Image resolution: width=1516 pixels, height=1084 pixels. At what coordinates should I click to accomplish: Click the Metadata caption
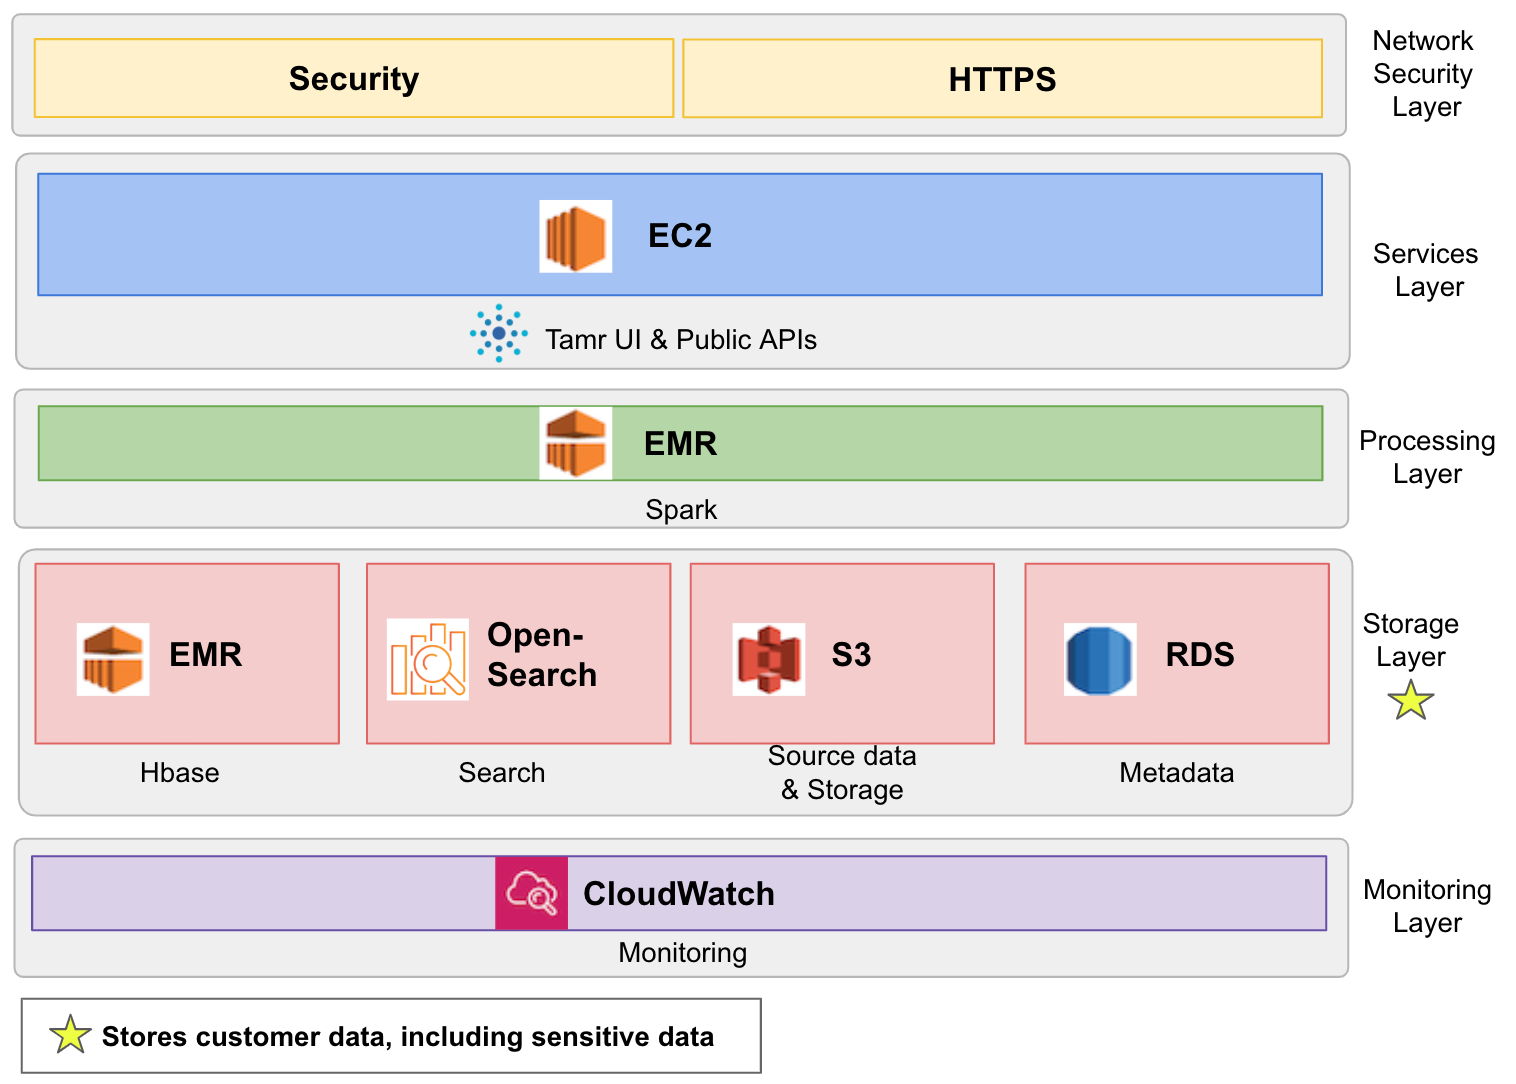(x=1177, y=773)
